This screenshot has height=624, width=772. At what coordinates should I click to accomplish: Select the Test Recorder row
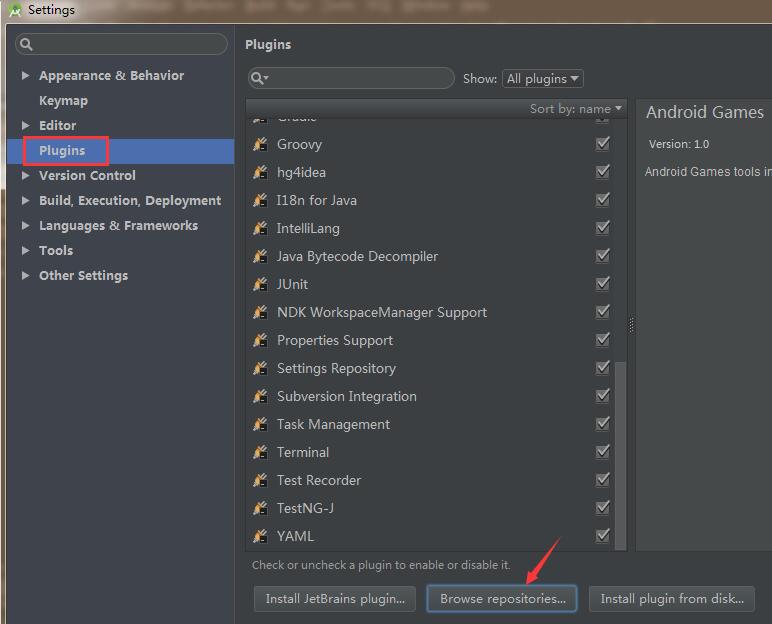[x=431, y=480]
